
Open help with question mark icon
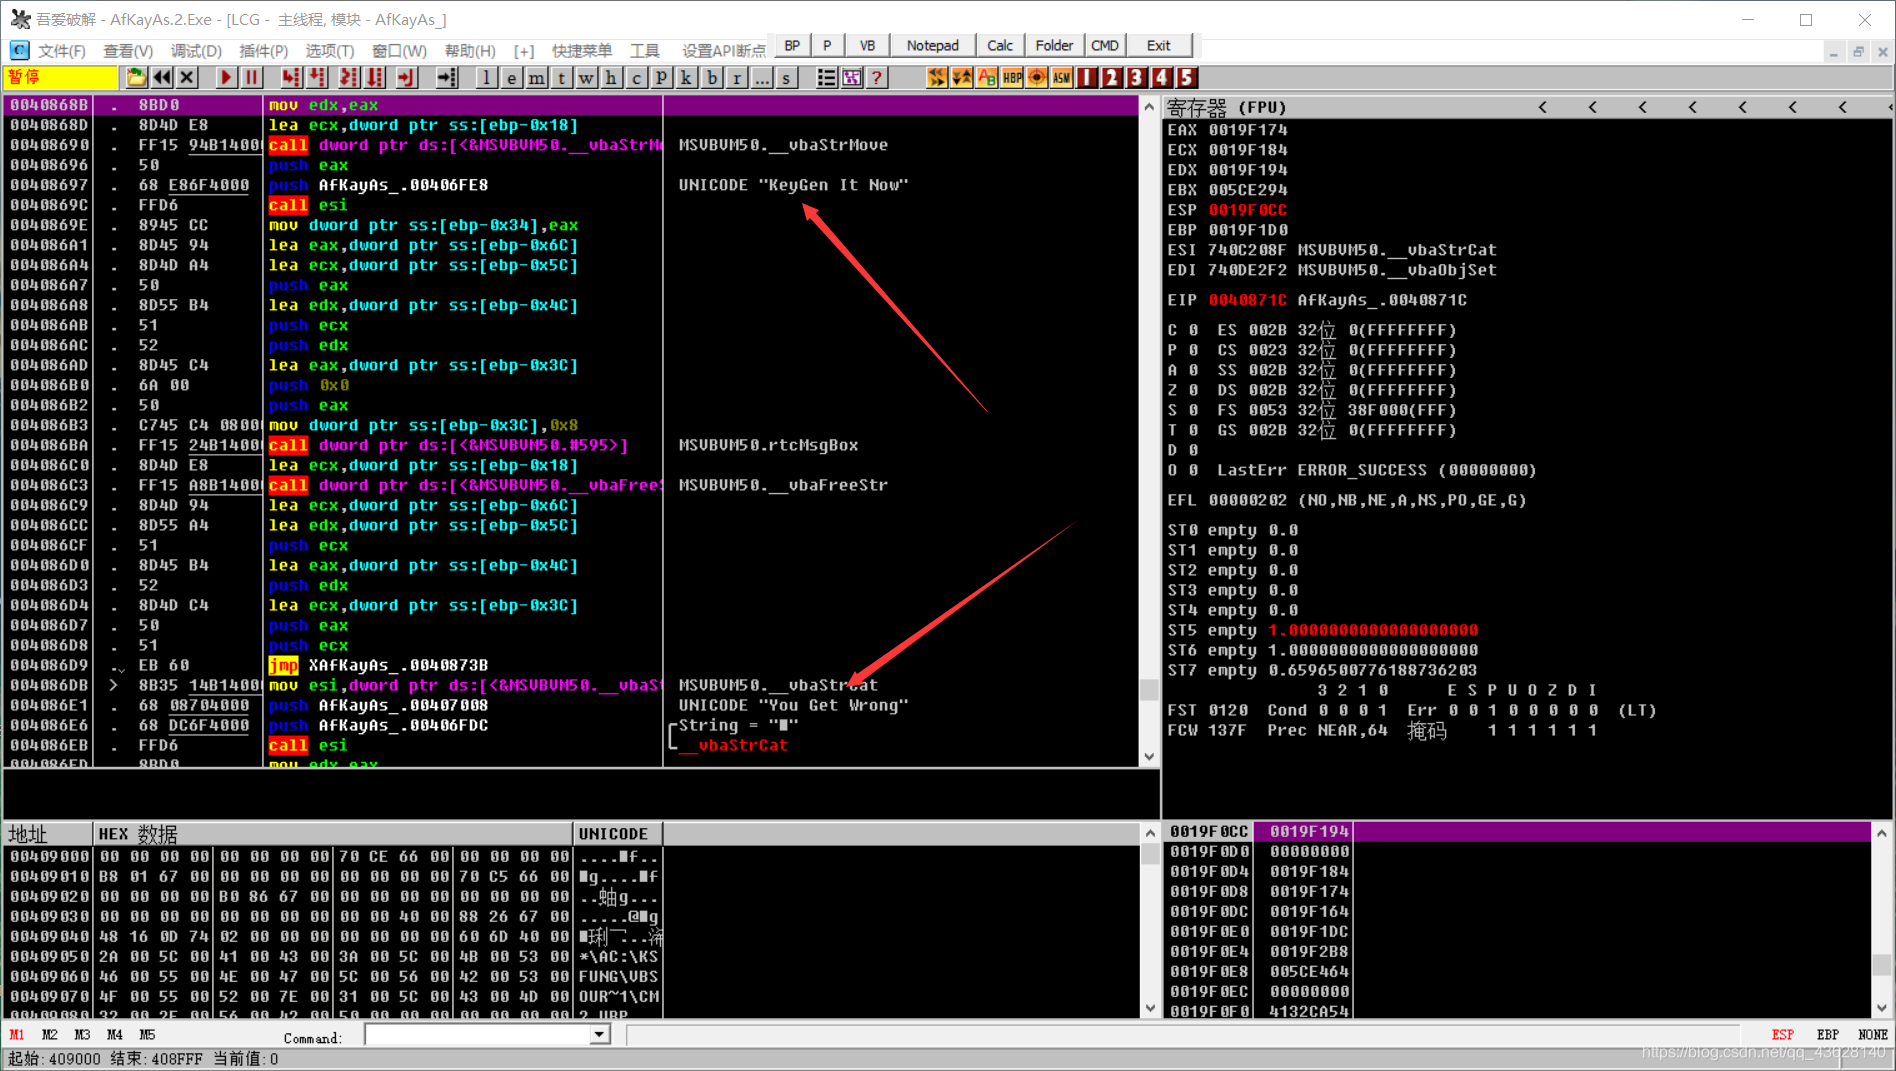coord(876,78)
